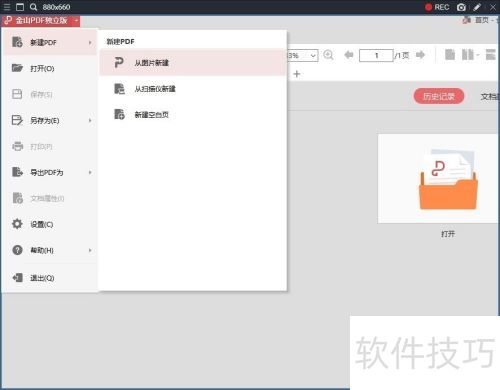Start recording with the REC button
The height and width of the screenshot is (390, 500).
click(x=437, y=7)
